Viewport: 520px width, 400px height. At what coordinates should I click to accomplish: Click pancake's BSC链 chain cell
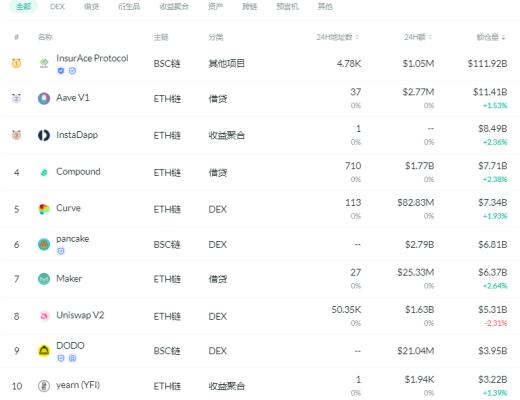click(167, 245)
